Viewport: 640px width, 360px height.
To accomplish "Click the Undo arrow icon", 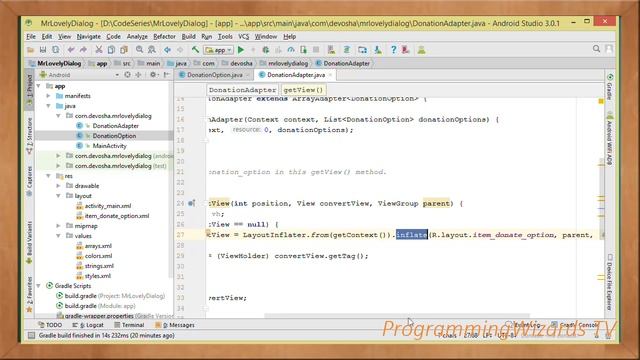I will click(x=71, y=50).
